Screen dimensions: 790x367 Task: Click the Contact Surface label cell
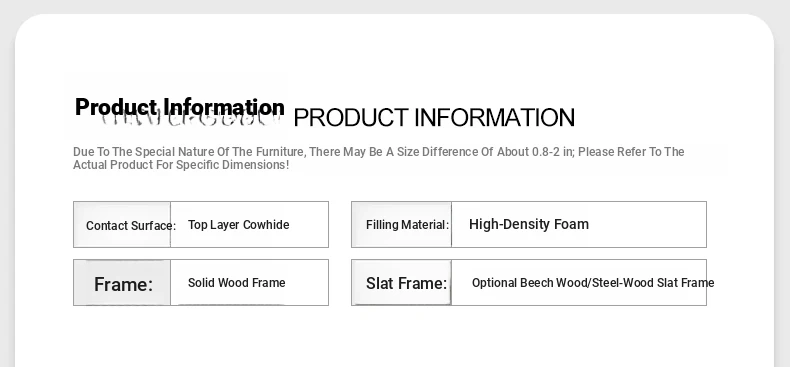coord(122,225)
